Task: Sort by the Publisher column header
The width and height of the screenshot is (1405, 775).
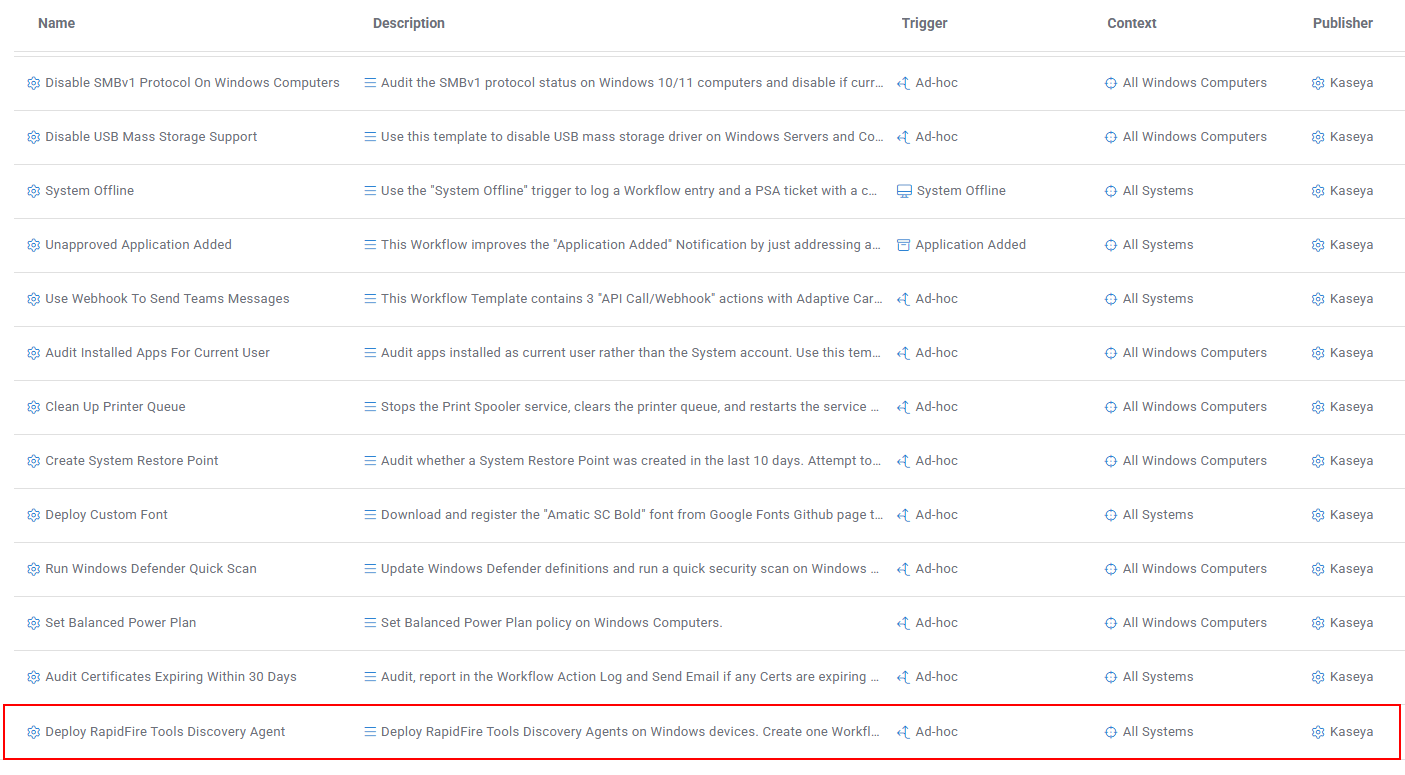Action: coord(1342,23)
